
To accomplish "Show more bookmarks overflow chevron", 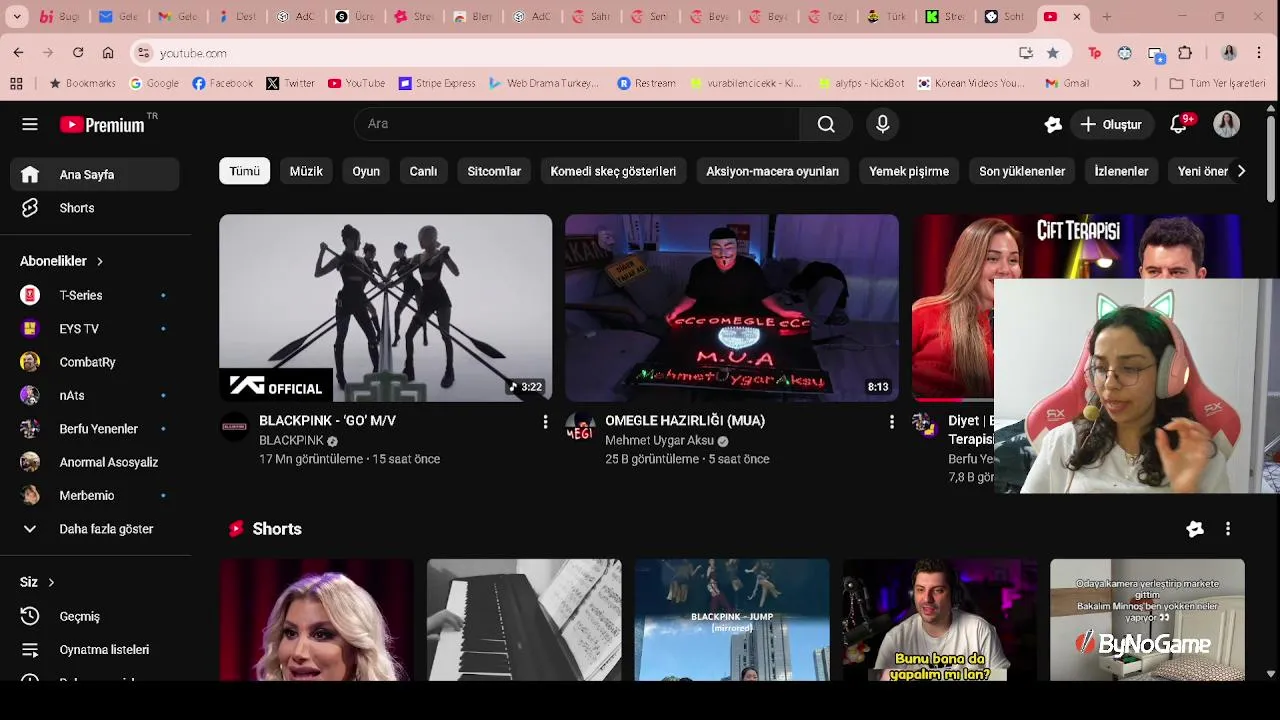I will click(x=1137, y=83).
